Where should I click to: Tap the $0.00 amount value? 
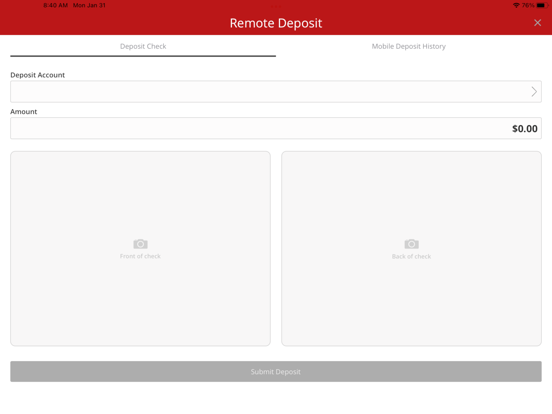[x=525, y=128]
